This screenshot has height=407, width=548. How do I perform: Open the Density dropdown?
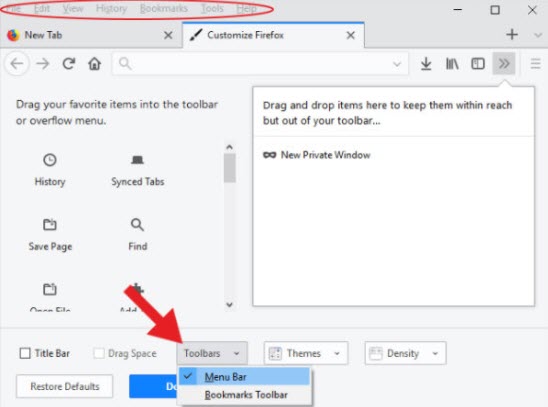[405, 353]
